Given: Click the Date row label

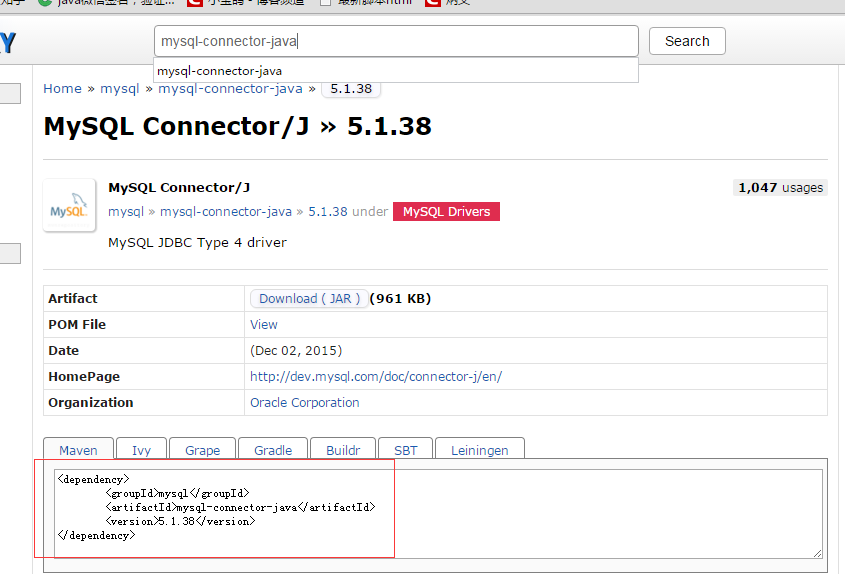Looking at the screenshot, I should coord(64,351).
